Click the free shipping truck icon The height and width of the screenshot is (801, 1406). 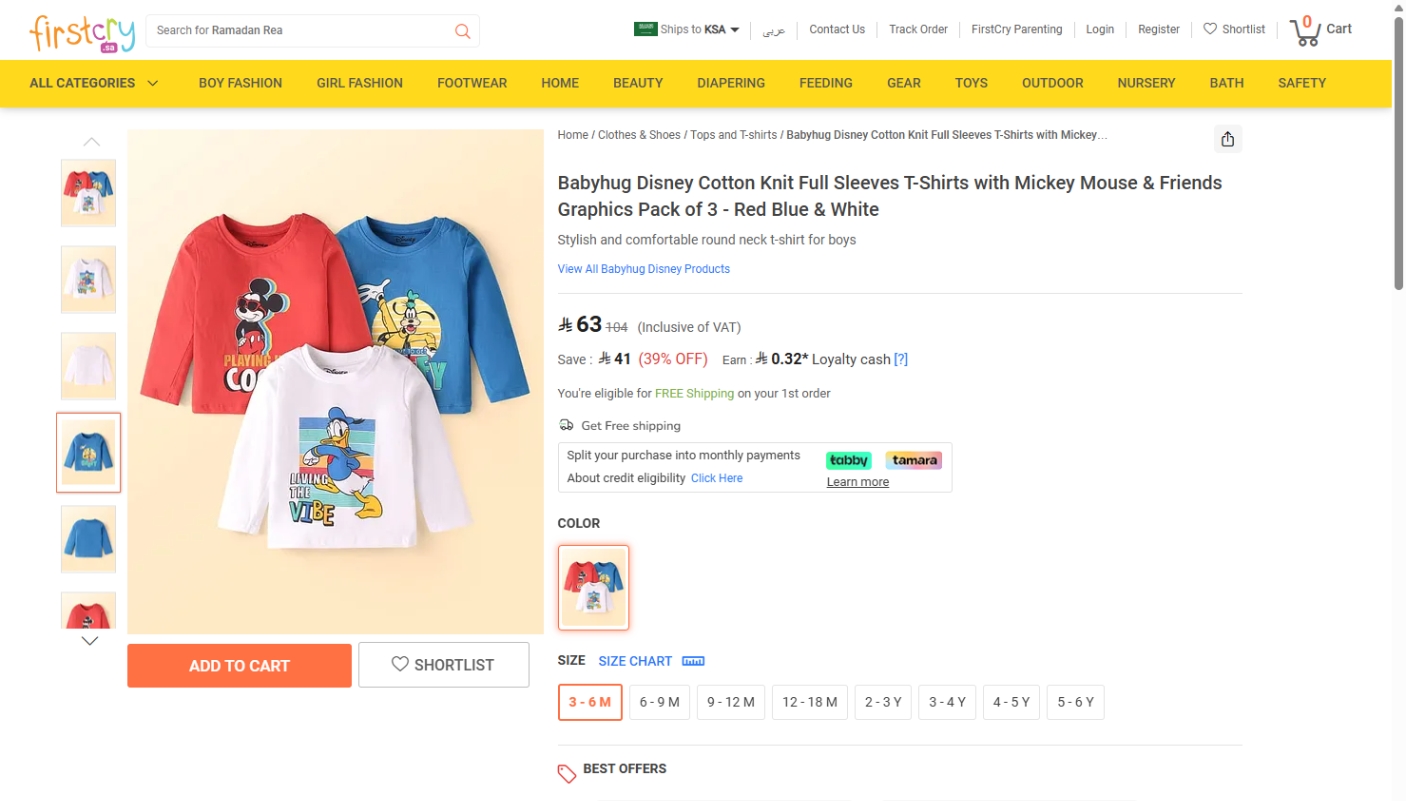[x=567, y=425]
